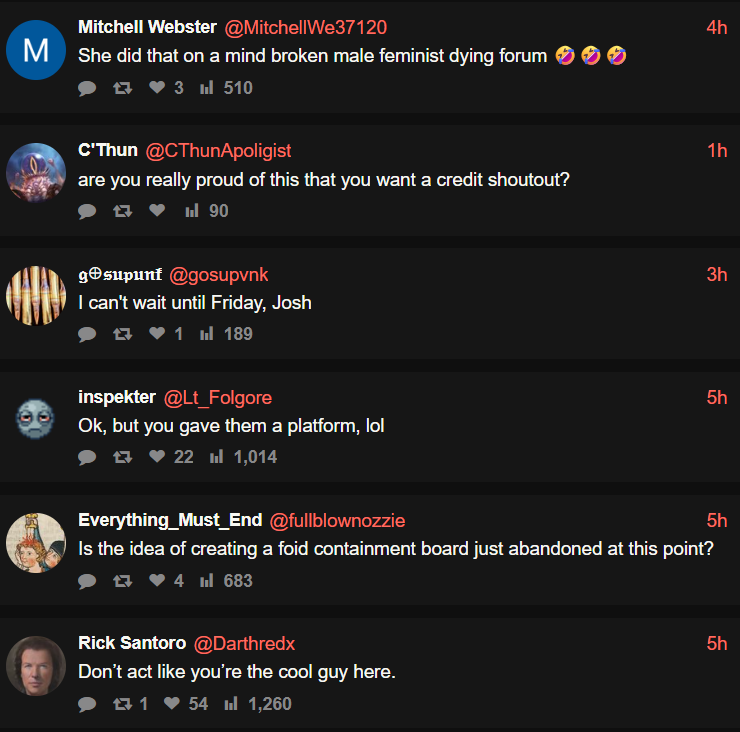This screenshot has height=732, width=740.
Task: Visit @Lt_Folgore profile
Action: pos(217,397)
